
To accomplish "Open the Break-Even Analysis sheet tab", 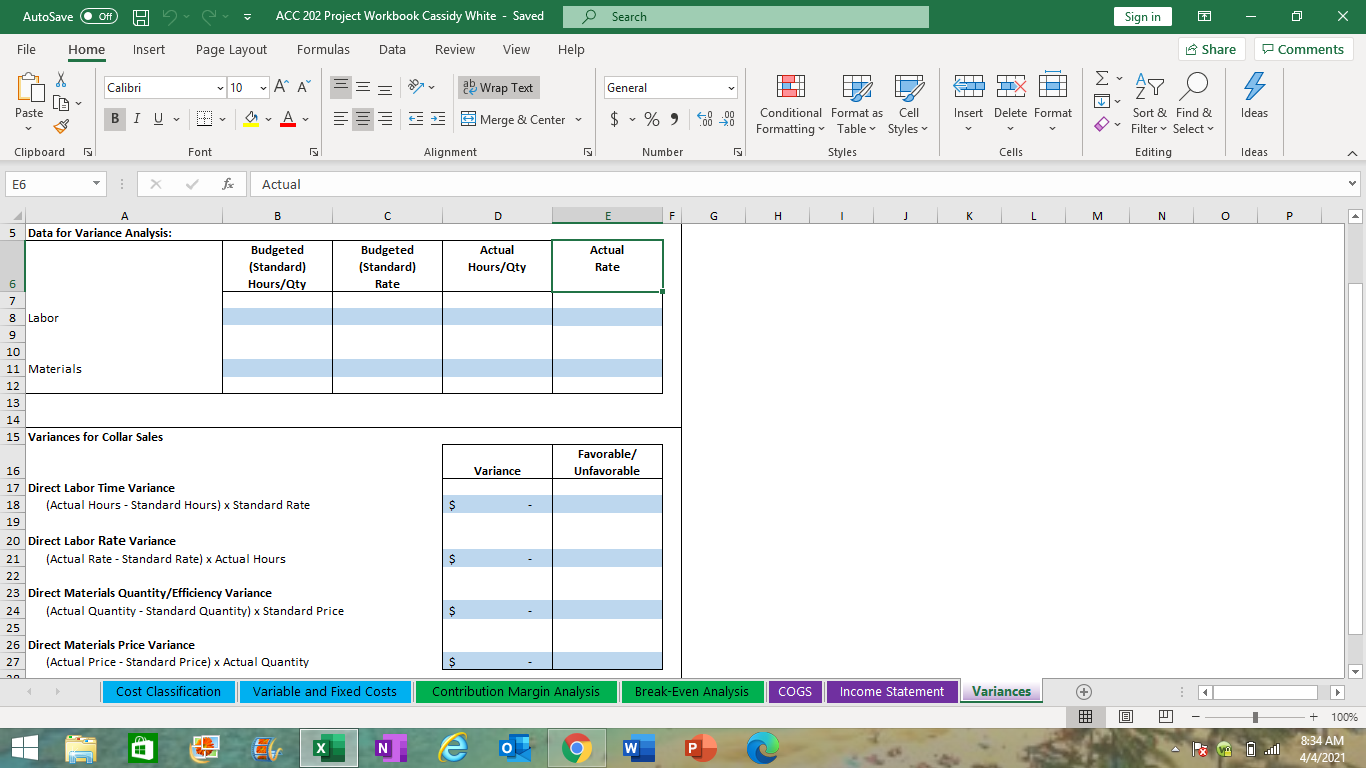I will pos(692,691).
